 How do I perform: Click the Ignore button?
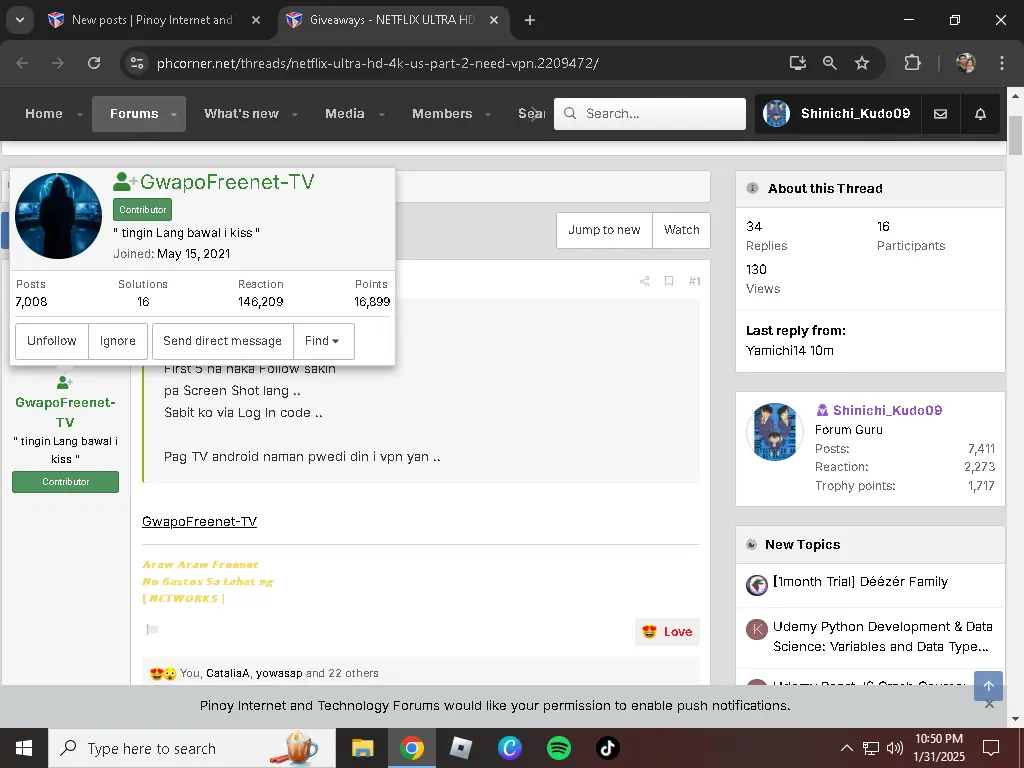(x=118, y=341)
